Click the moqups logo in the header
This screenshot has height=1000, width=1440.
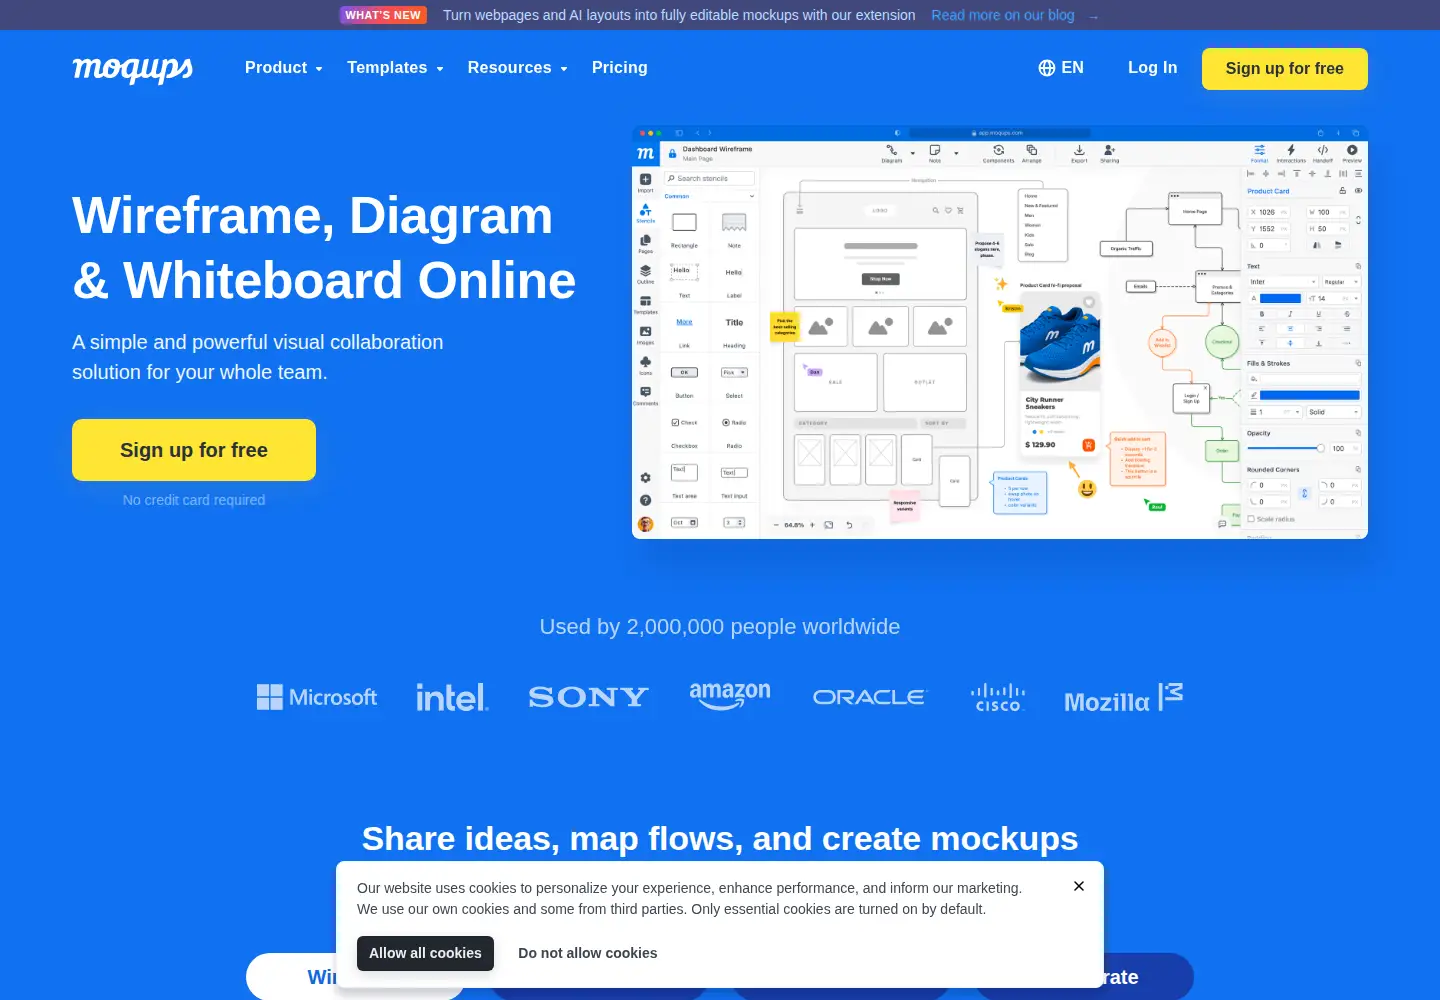[132, 68]
